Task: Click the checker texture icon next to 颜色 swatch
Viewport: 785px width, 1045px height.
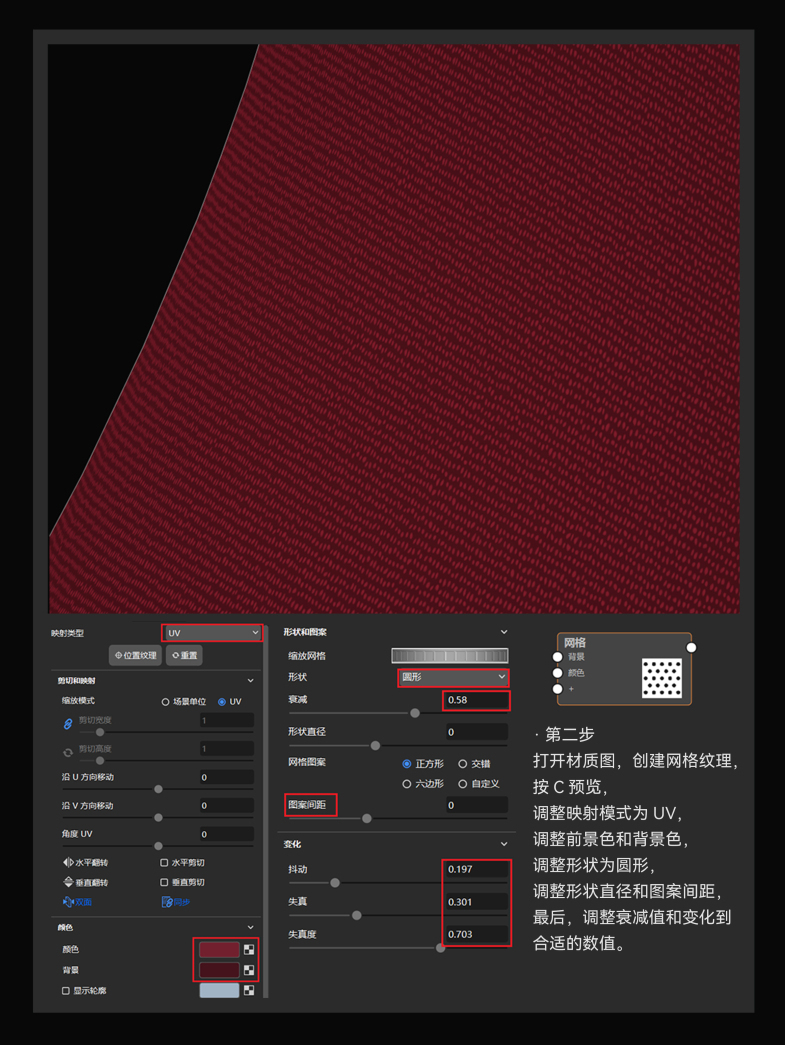Action: (249, 949)
